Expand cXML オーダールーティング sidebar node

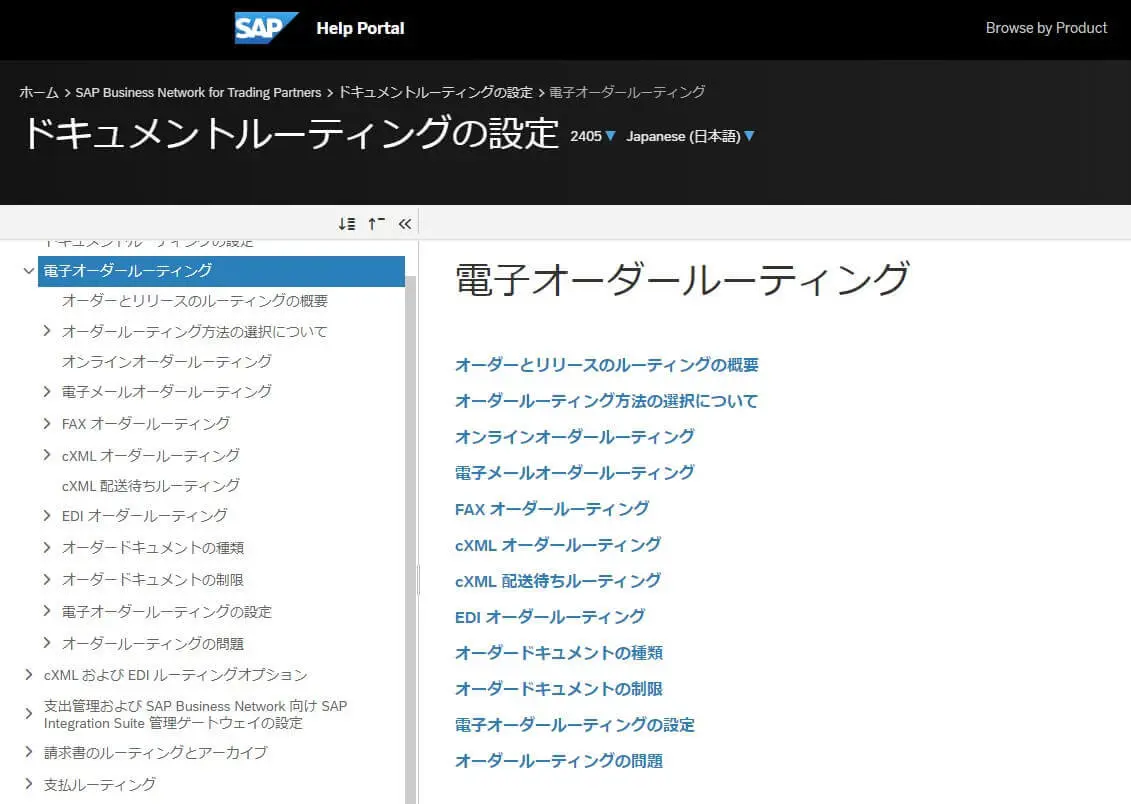click(47, 455)
